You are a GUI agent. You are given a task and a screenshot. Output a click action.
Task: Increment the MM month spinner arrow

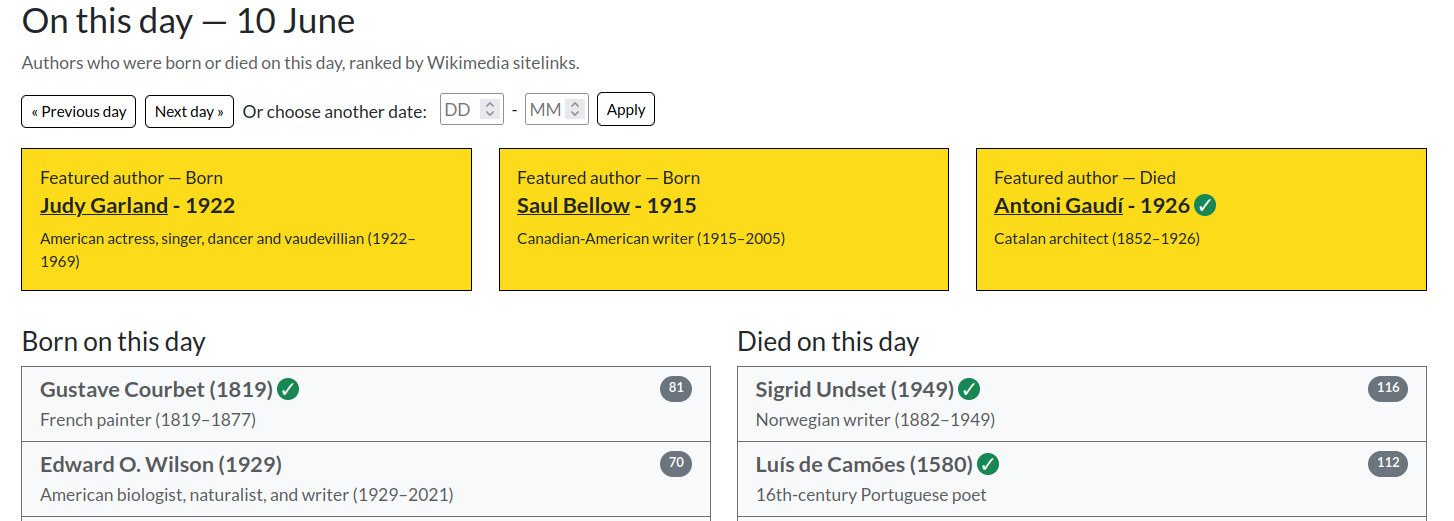(x=575, y=104)
